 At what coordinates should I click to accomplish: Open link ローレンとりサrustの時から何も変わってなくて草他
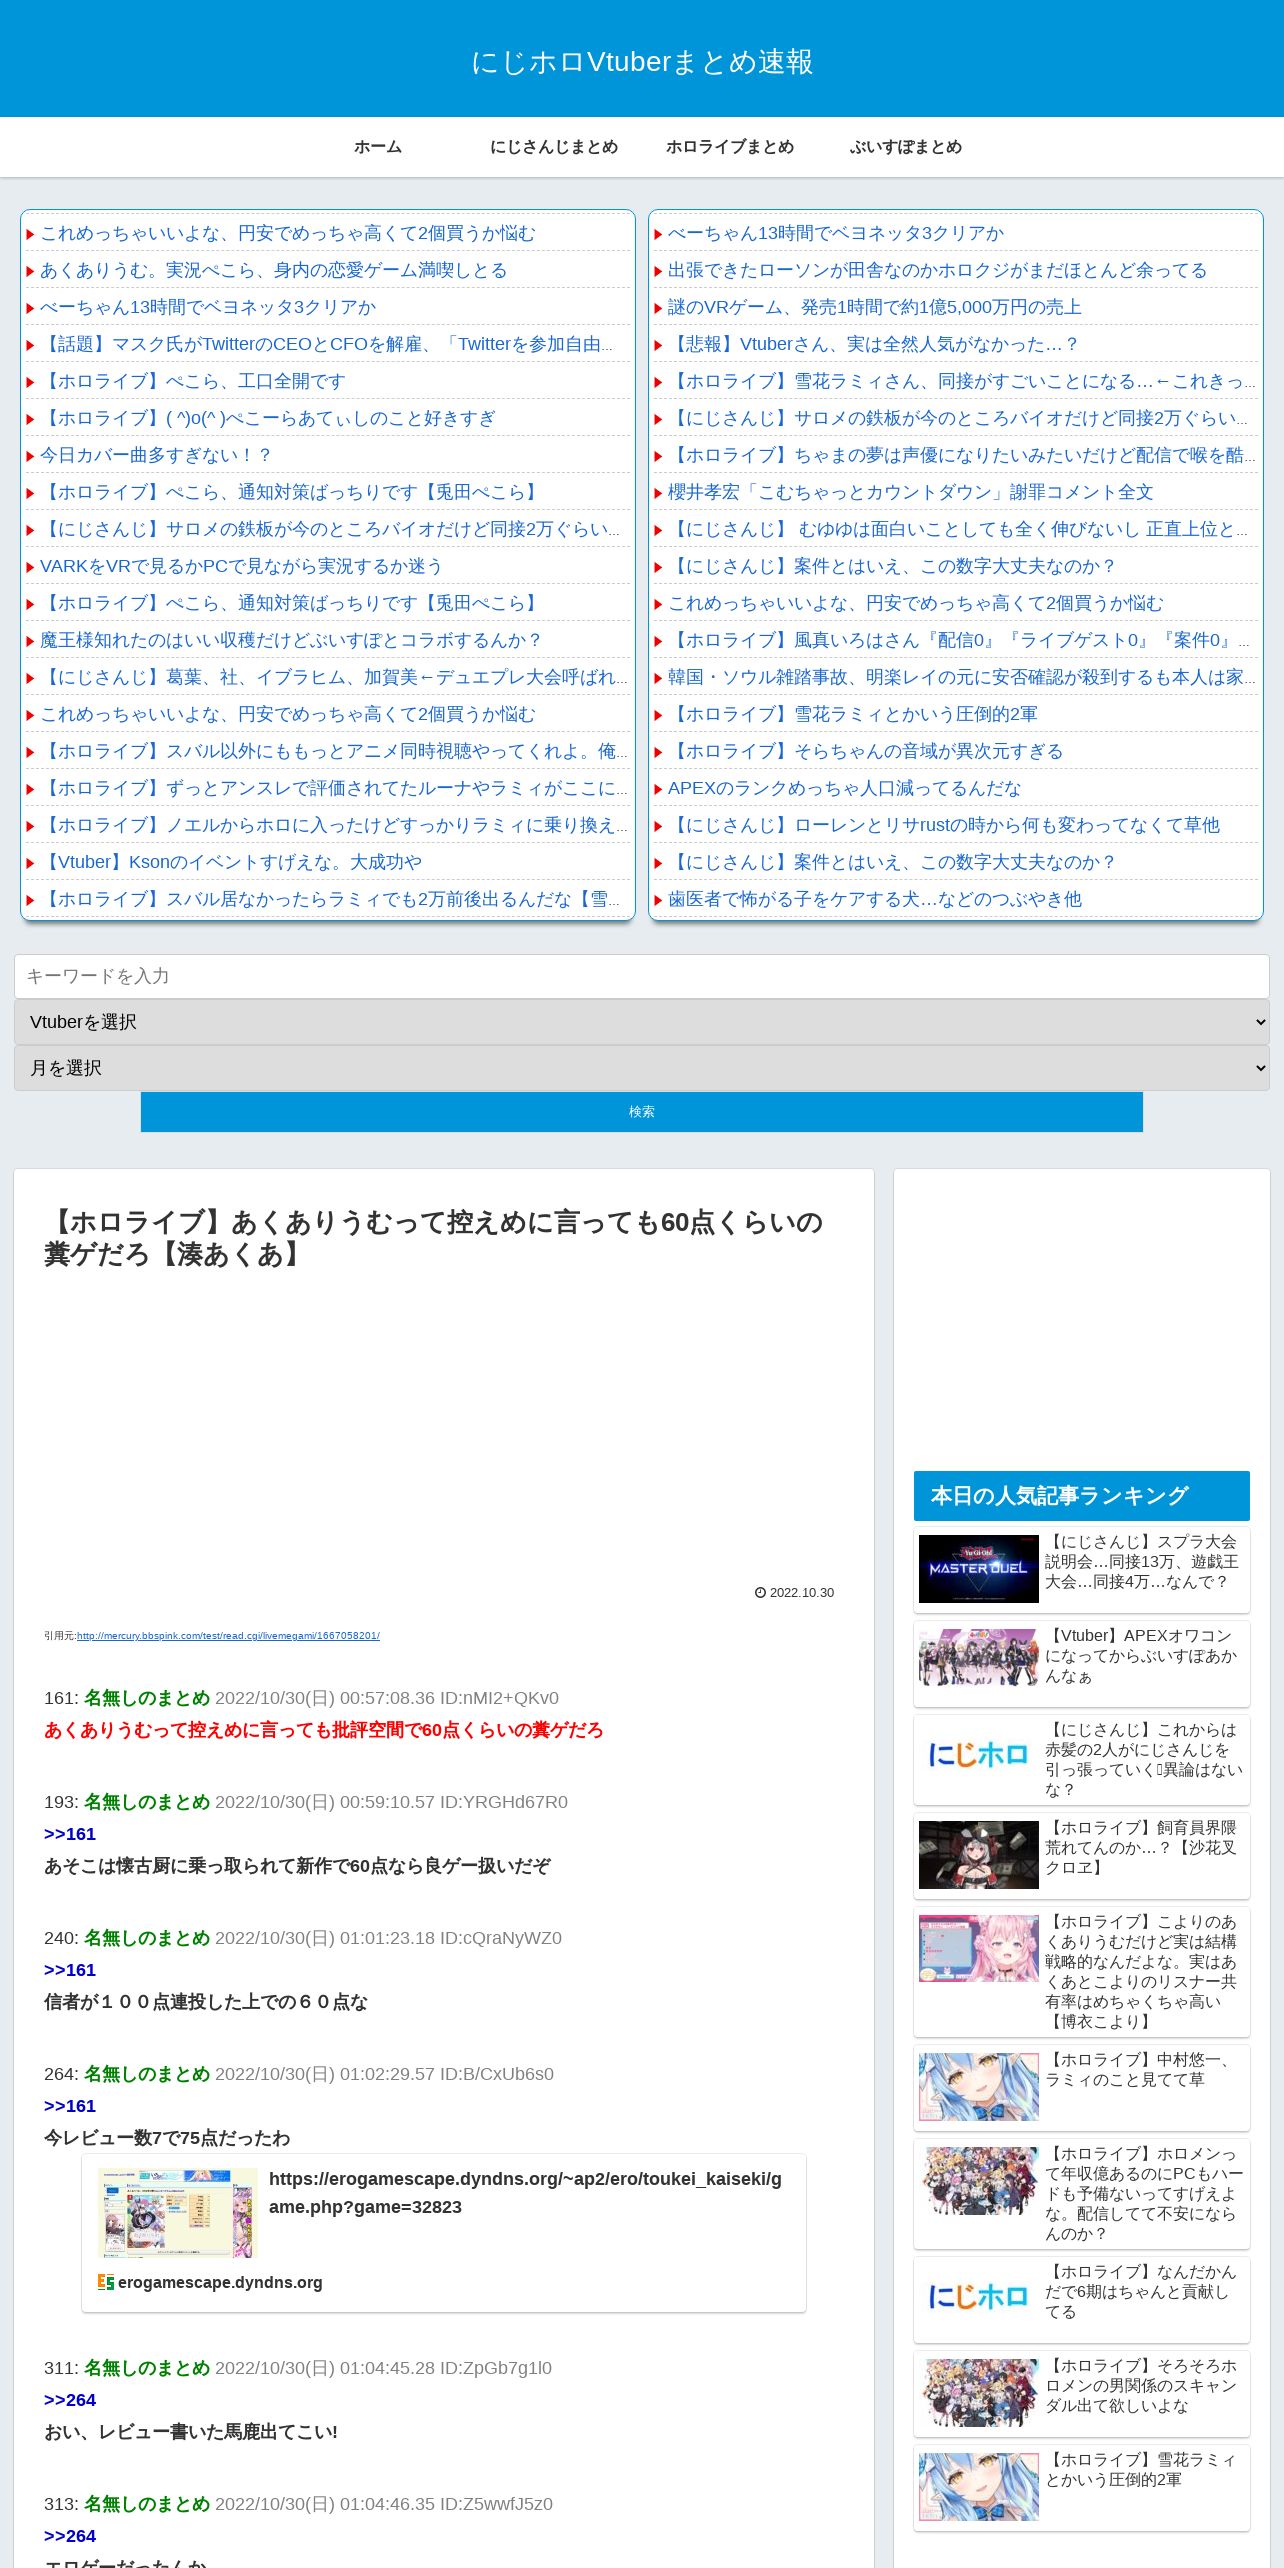click(x=944, y=825)
